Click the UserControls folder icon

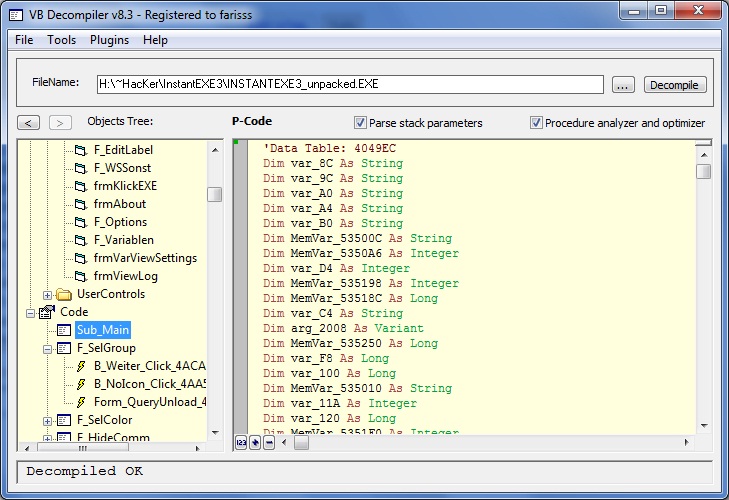[x=64, y=294]
